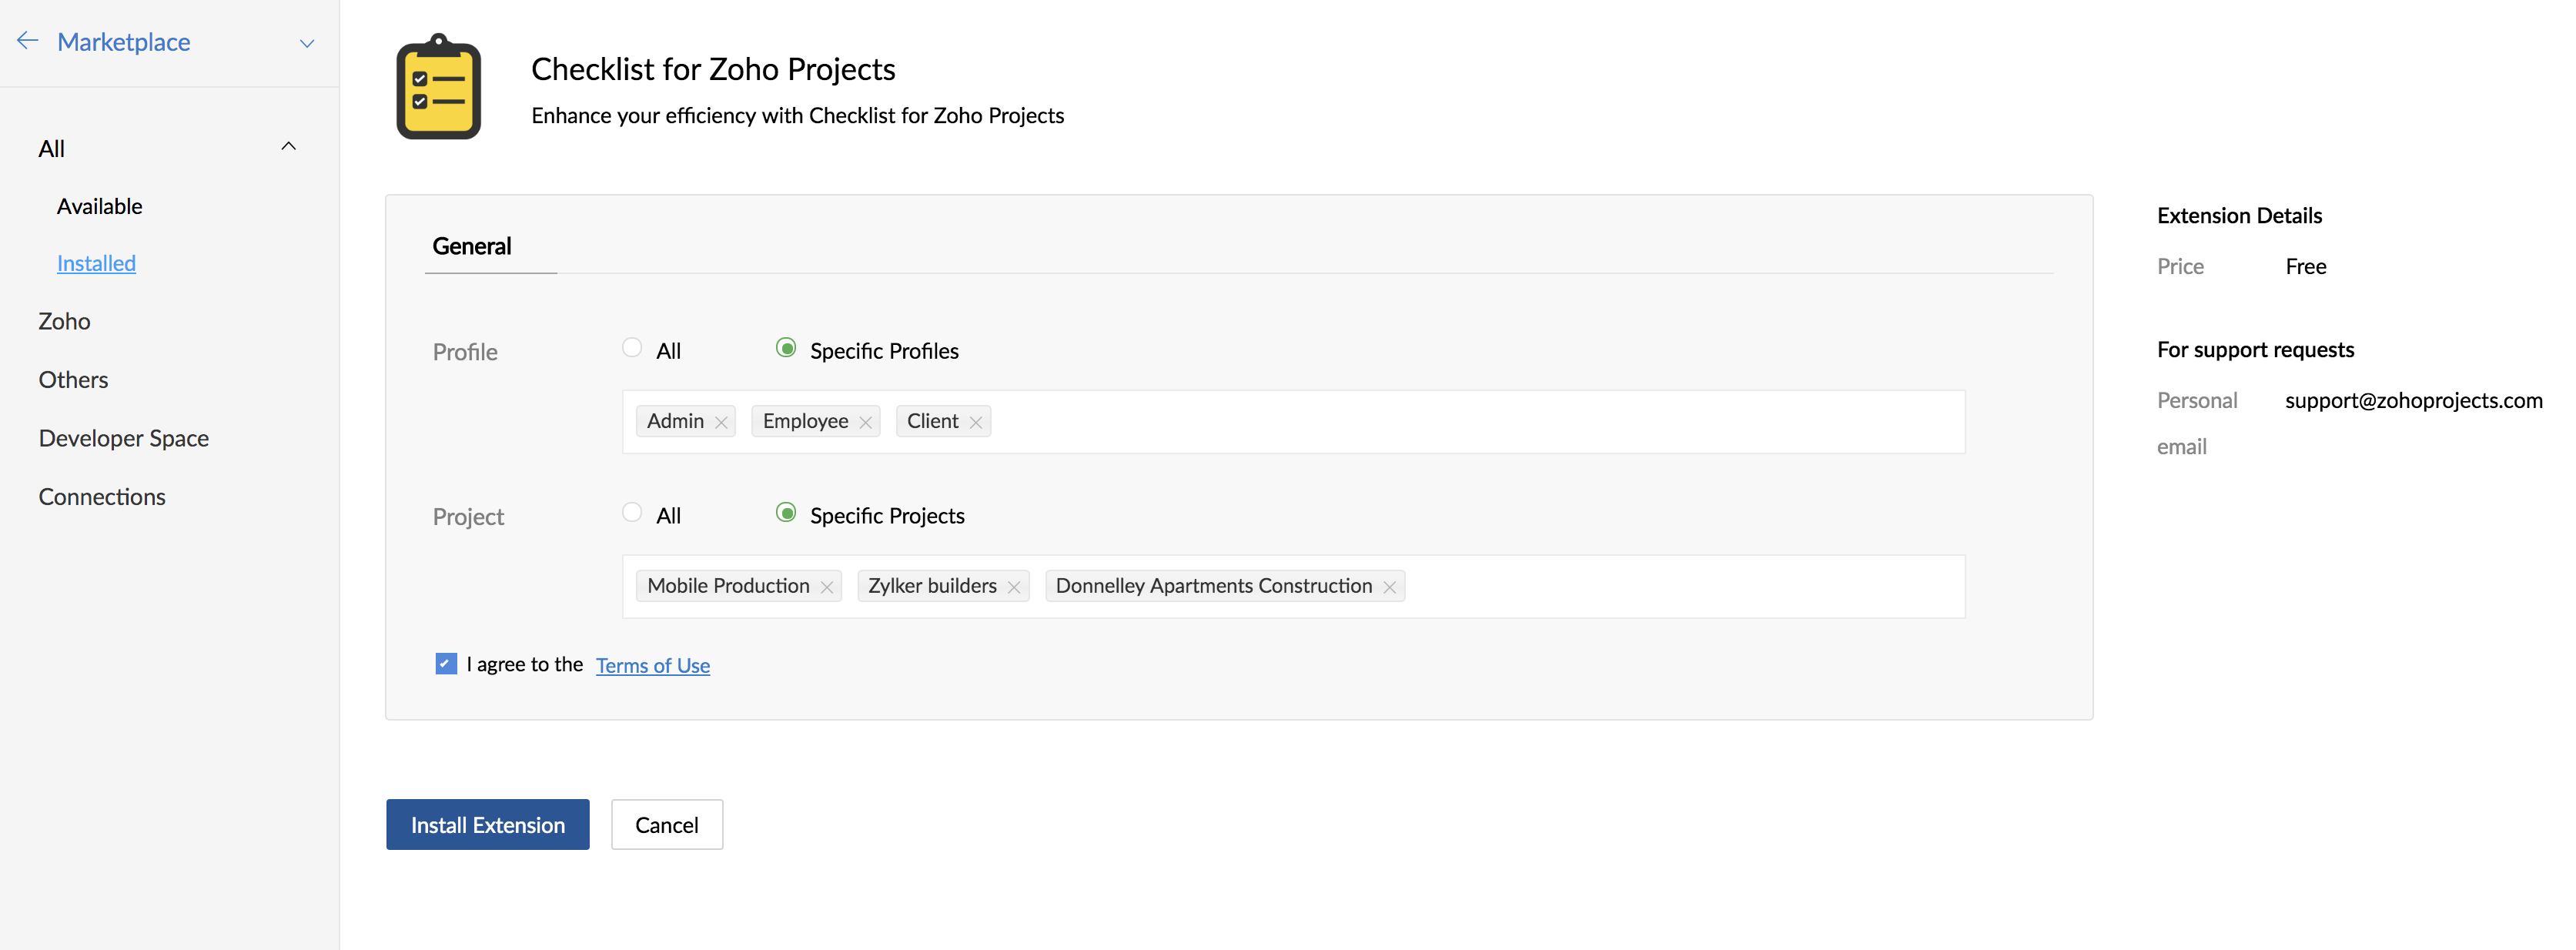
Task: Select Specific Projects radio button
Action: 787,513
